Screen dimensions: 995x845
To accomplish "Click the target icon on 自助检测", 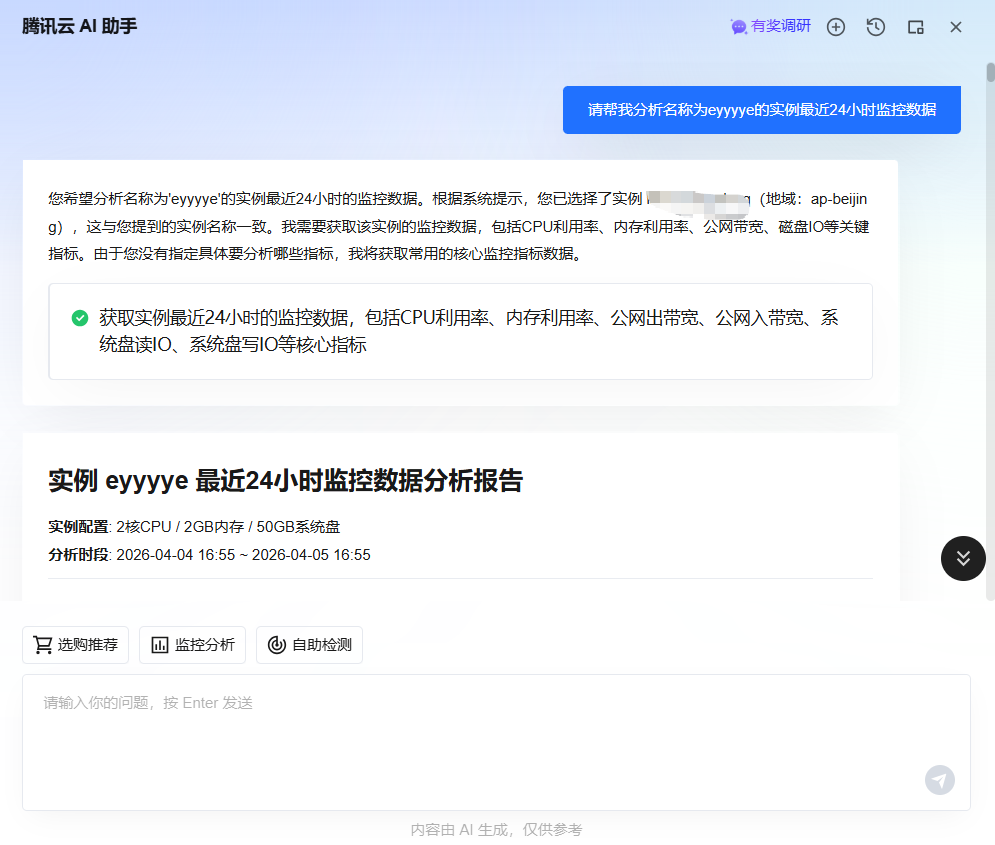I will (x=277, y=645).
